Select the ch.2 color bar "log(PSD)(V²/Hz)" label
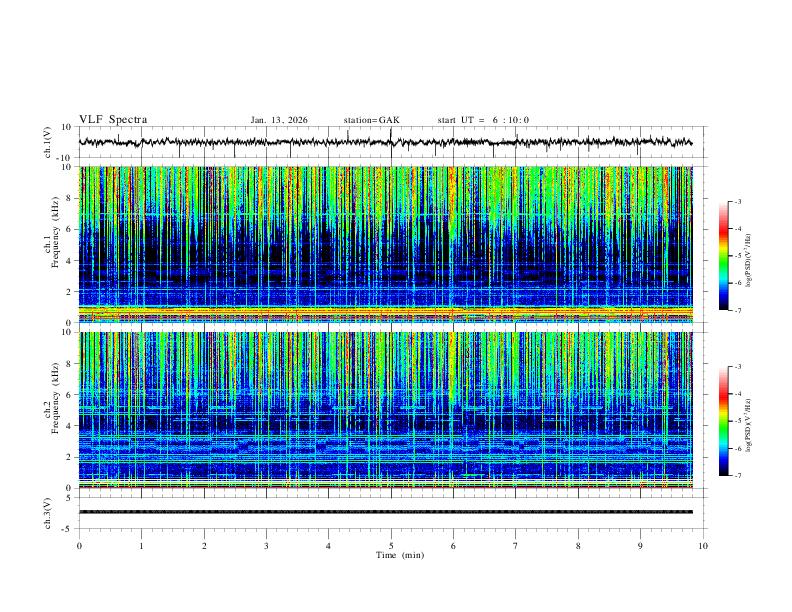Viewport: 792px width, 612px height. click(748, 426)
